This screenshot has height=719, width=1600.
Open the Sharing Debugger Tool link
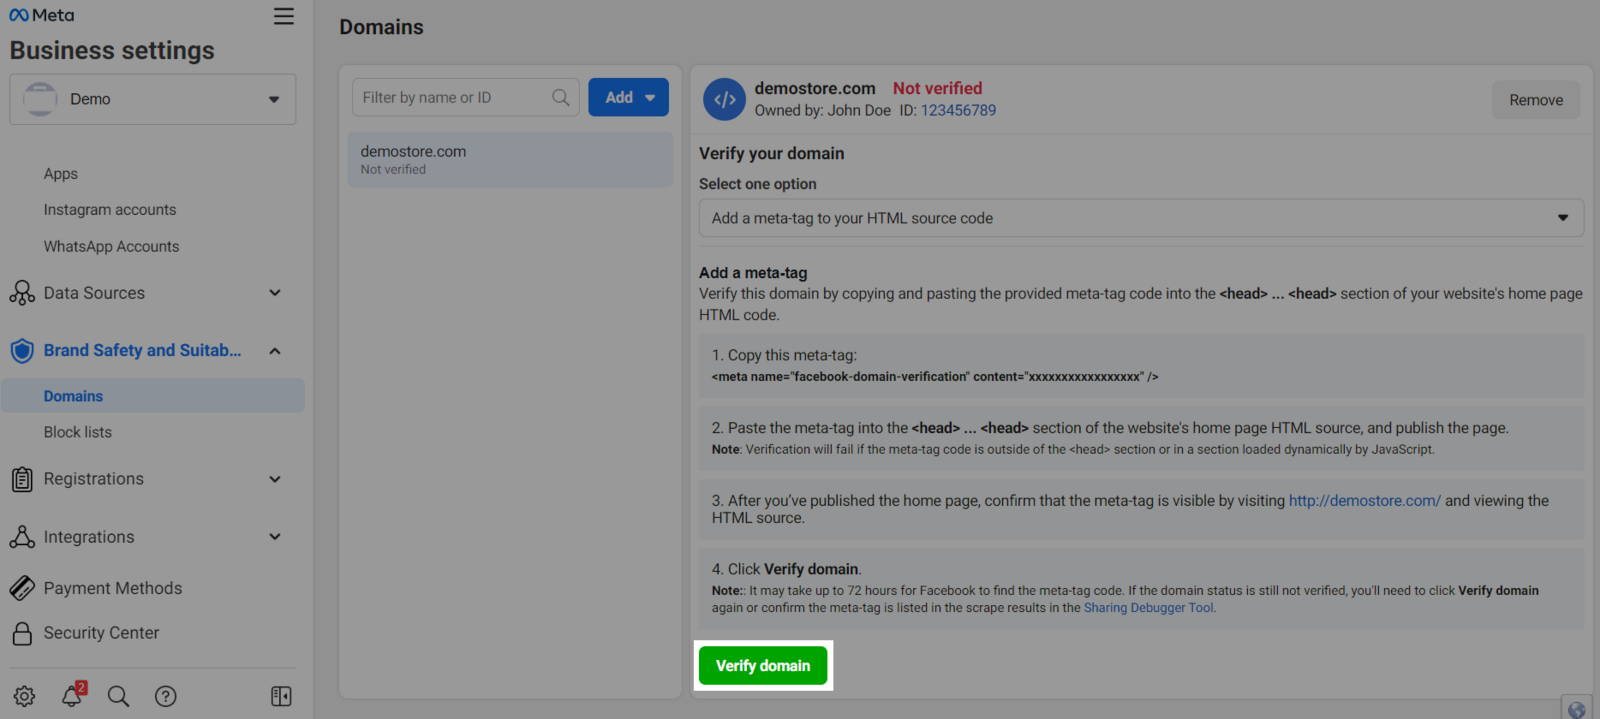[x=1148, y=608]
